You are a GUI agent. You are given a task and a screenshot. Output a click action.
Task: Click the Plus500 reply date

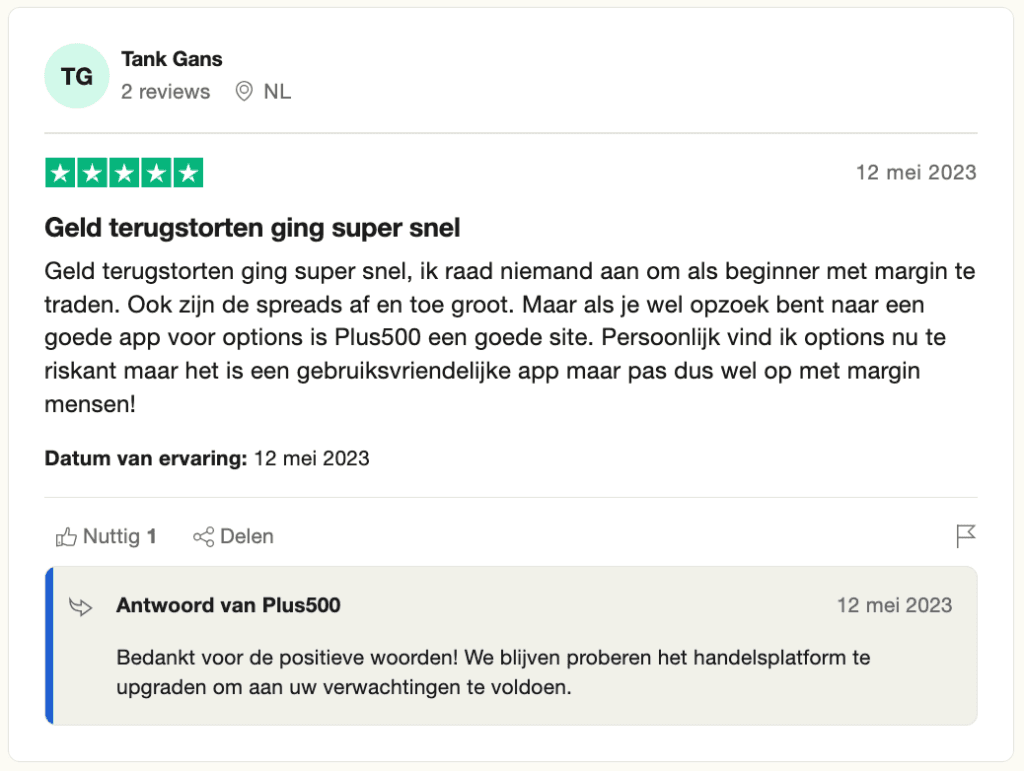(894, 605)
